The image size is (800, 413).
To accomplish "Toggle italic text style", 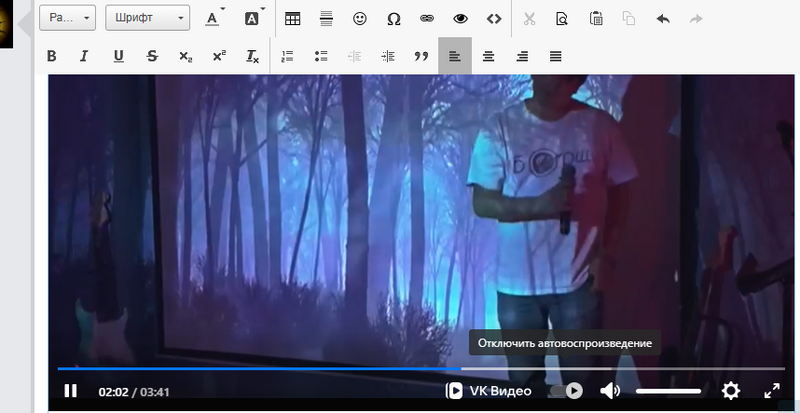I will pyautogui.click(x=85, y=56).
